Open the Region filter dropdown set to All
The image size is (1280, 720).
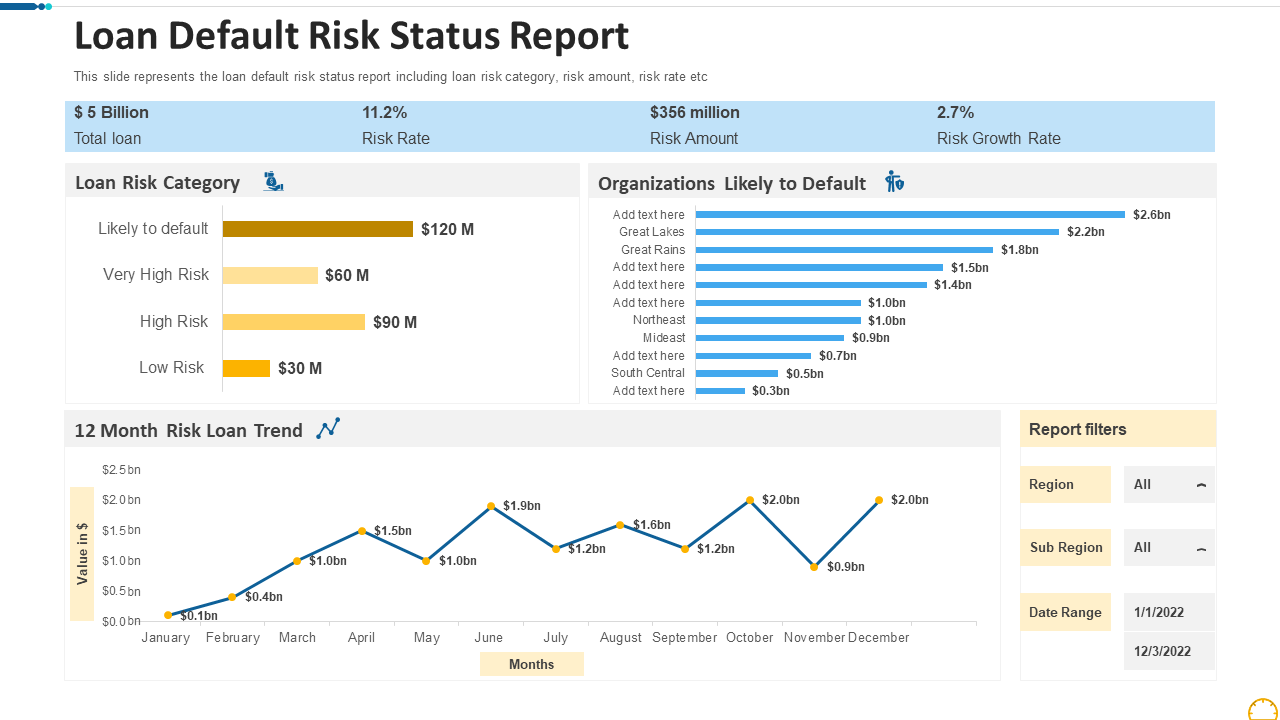click(x=1169, y=484)
